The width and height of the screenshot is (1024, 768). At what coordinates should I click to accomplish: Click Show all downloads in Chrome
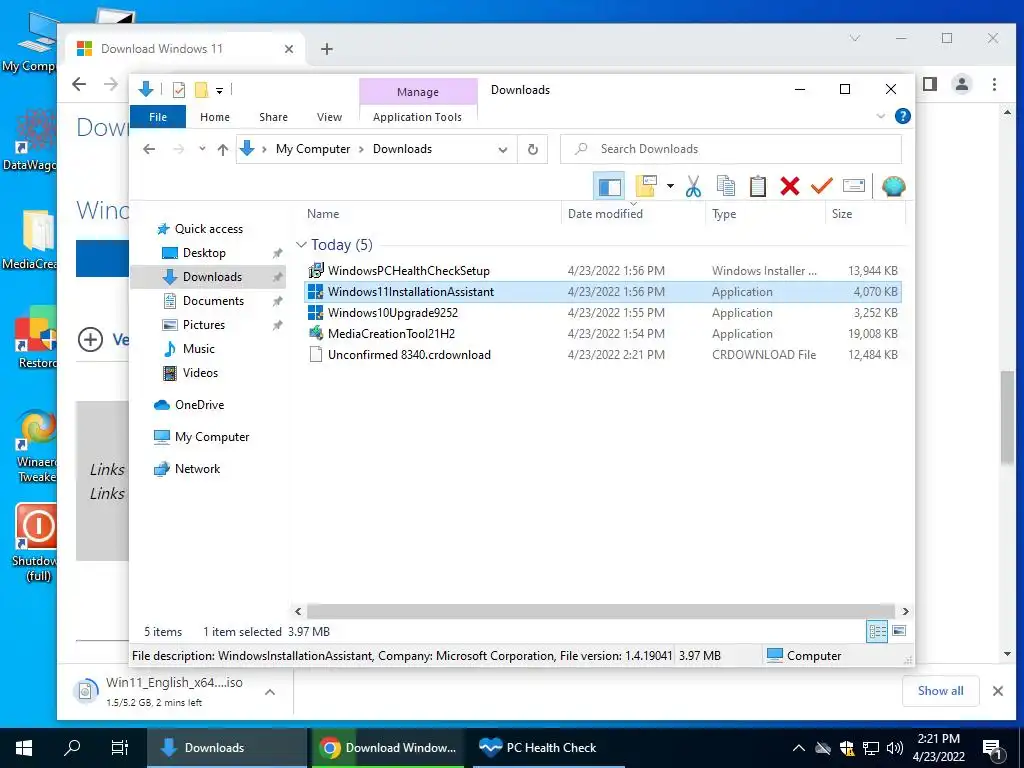pos(940,691)
